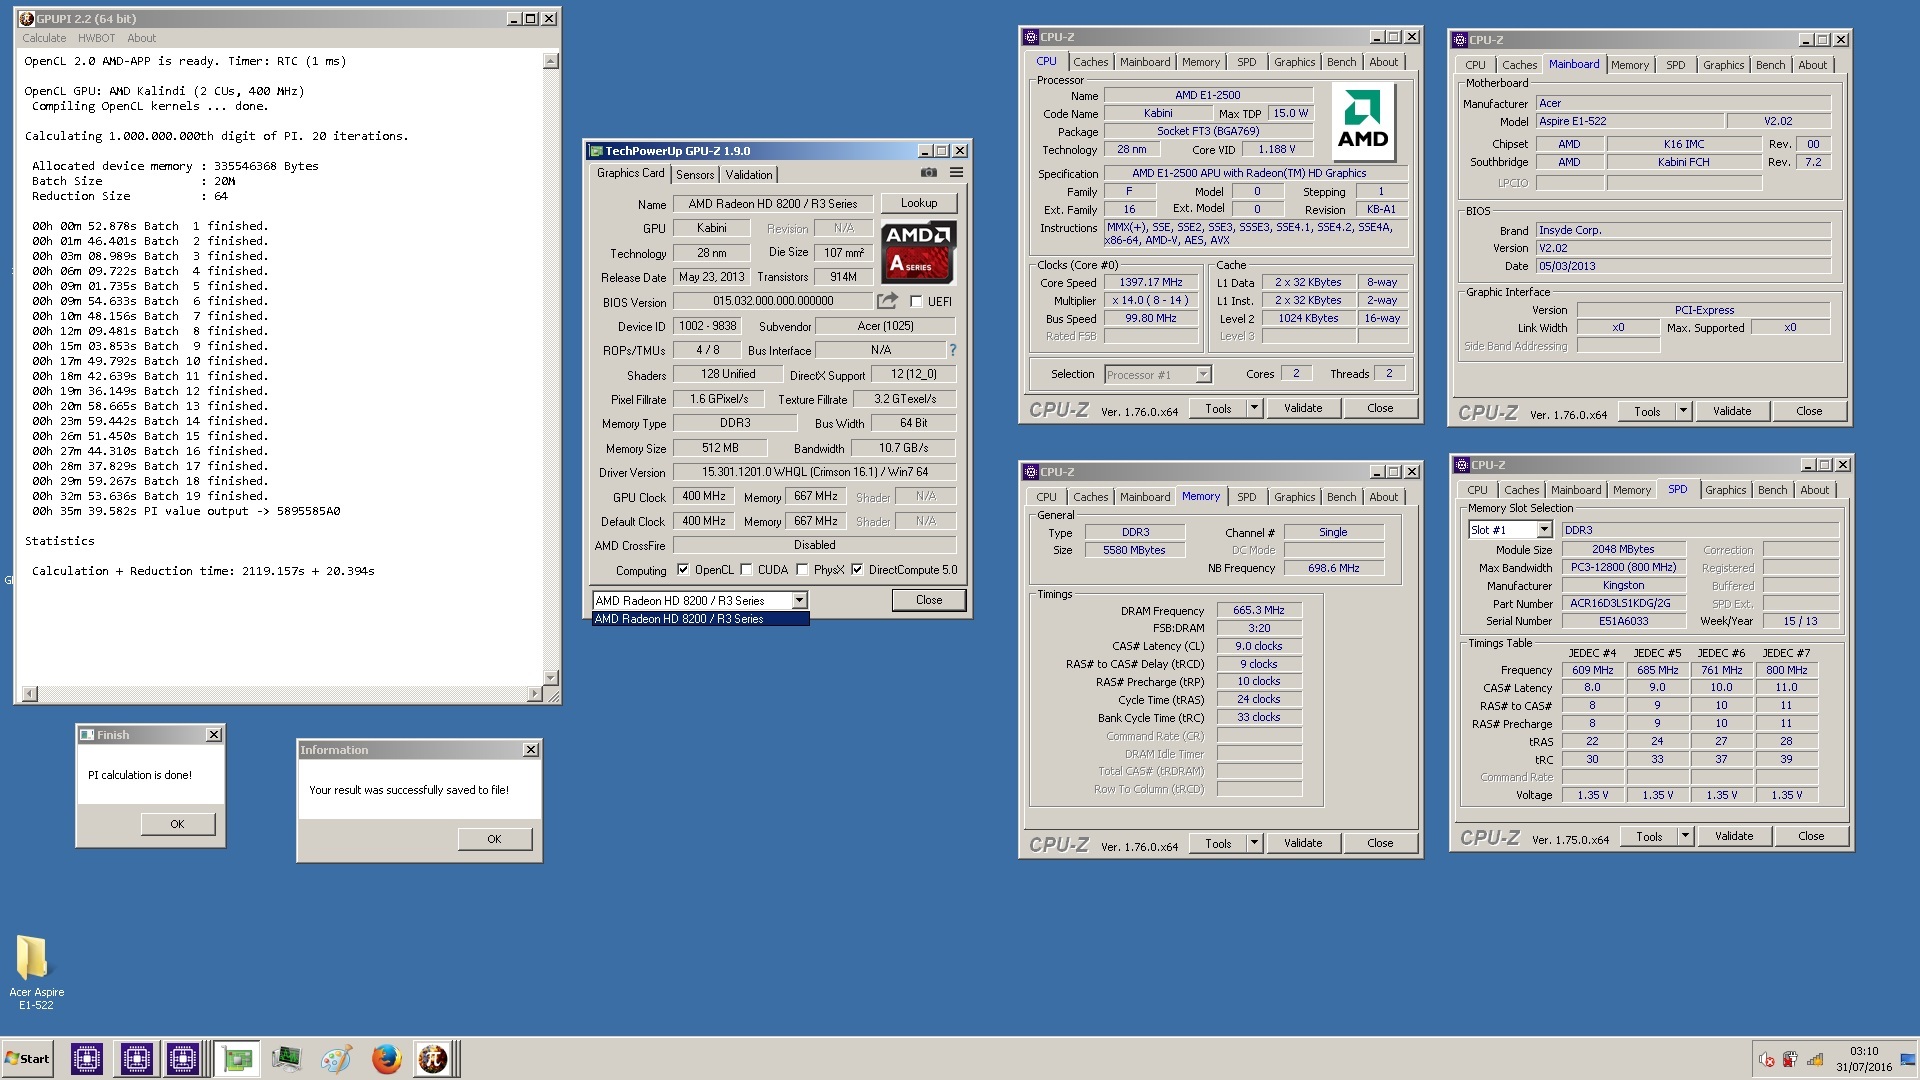Open the system monitor taskbar icon

[286, 1059]
